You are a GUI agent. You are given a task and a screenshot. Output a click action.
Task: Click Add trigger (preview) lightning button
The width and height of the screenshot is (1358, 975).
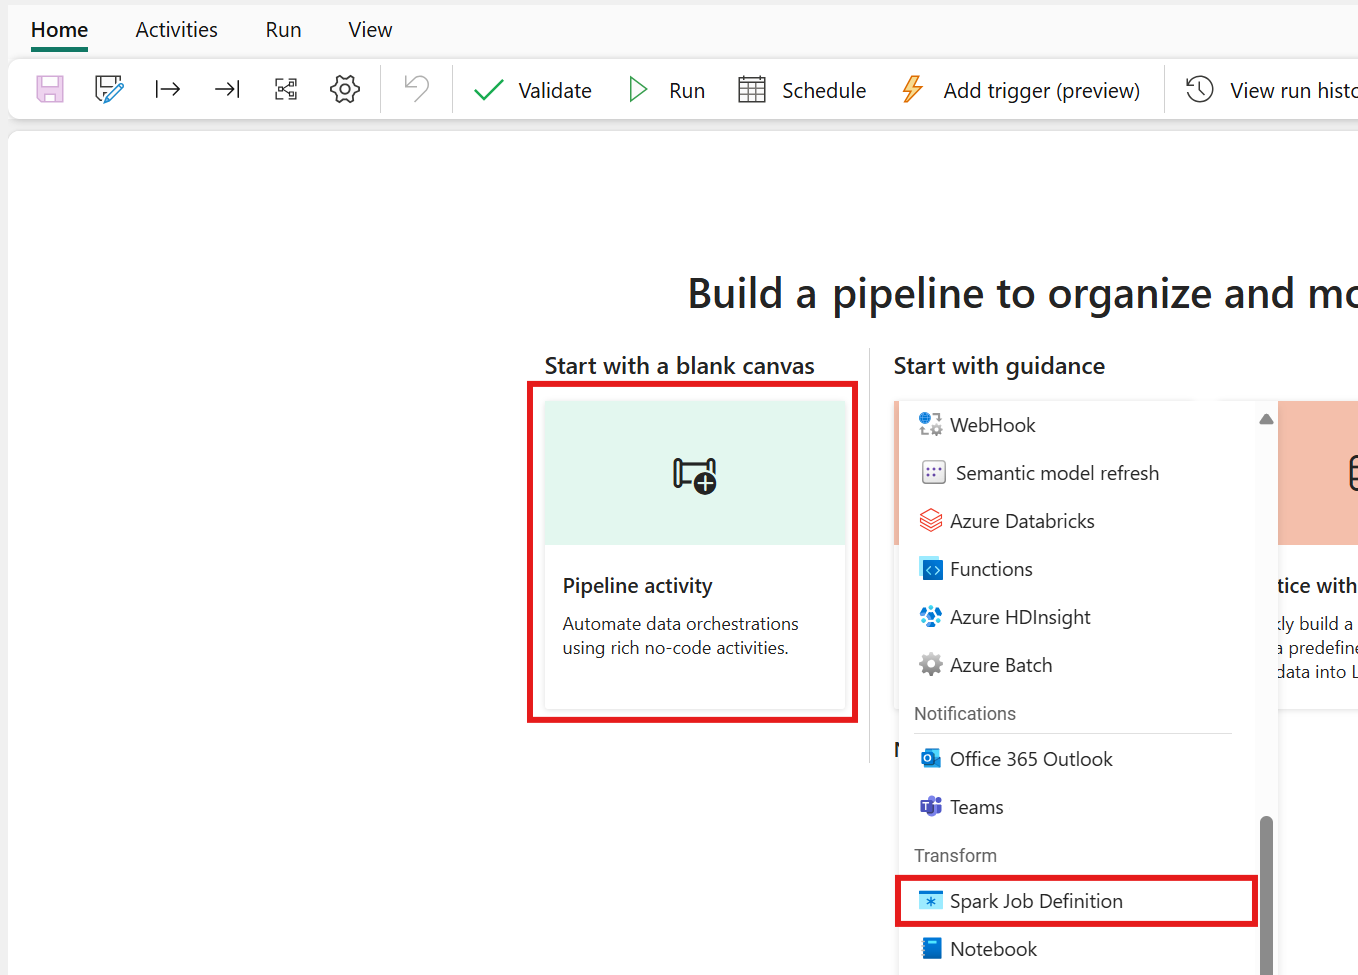pyautogui.click(x=1020, y=90)
